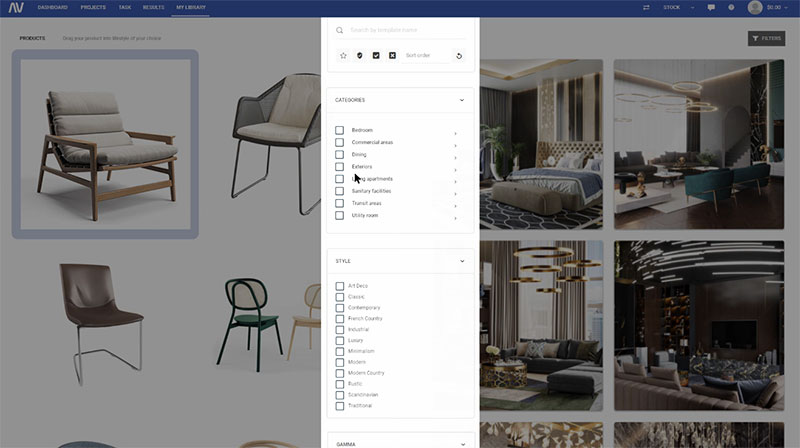This screenshot has width=800, height=448.
Task: Go to the Task menu item
Action: [125, 8]
